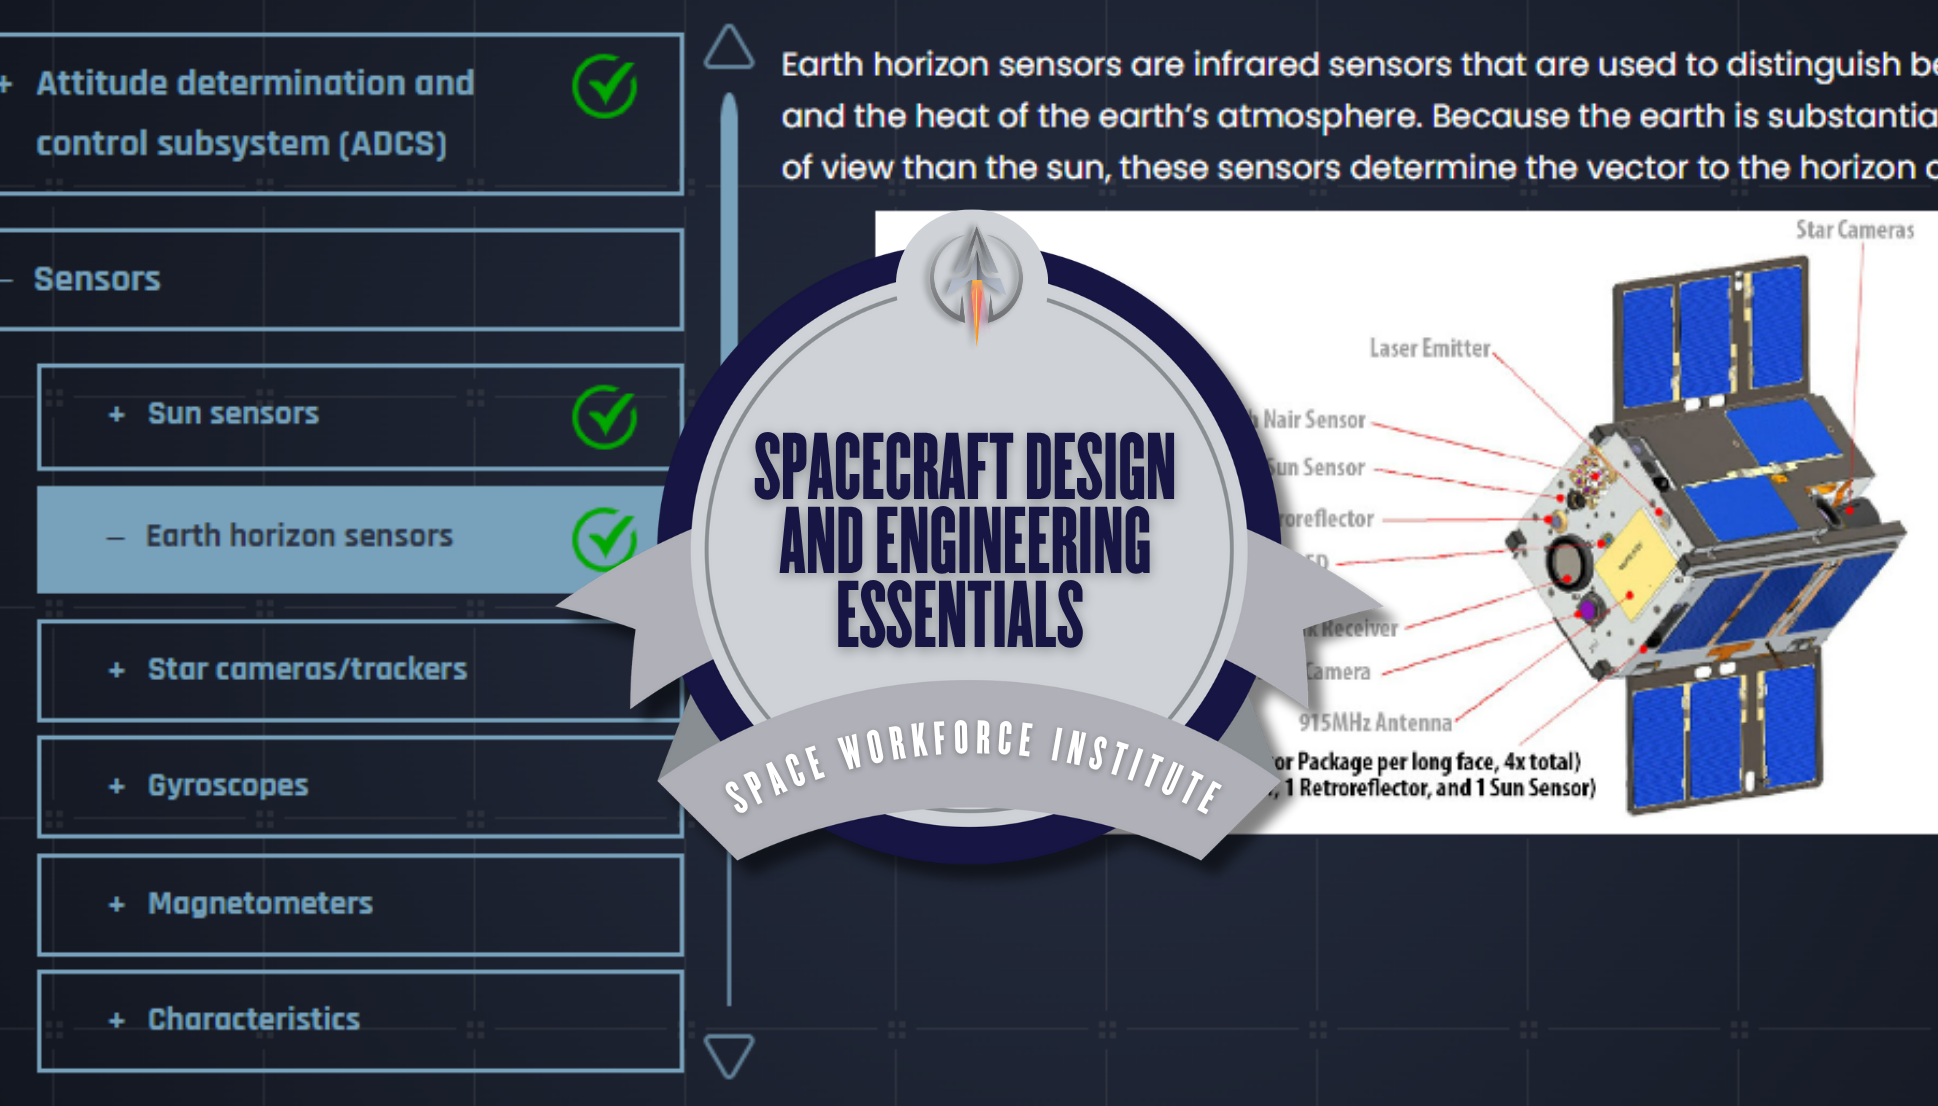Open the Magnetometers menu item
The width and height of the screenshot is (1938, 1106).
[260, 904]
